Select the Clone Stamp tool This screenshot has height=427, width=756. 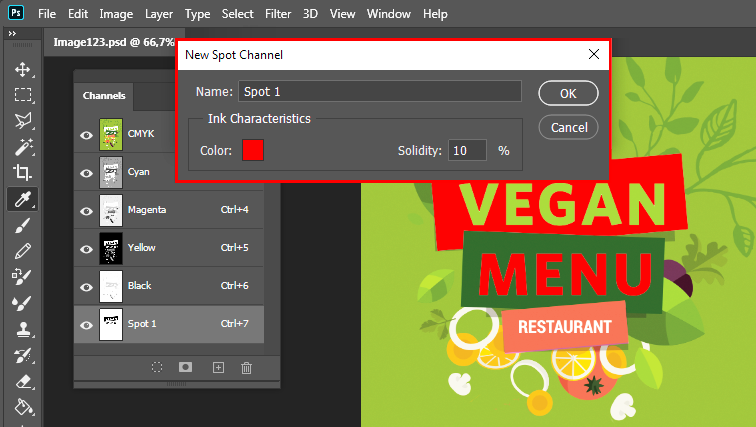pos(22,328)
